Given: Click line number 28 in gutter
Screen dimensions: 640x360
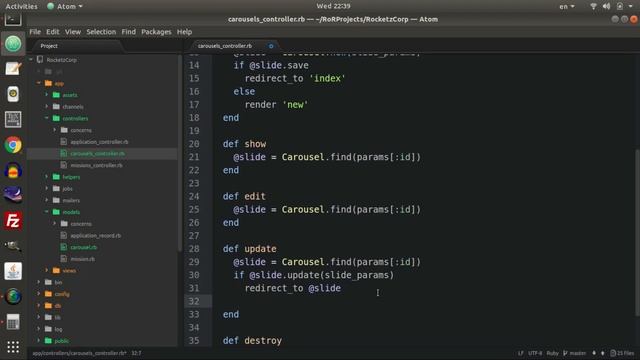Looking at the screenshot, I should (x=194, y=249).
